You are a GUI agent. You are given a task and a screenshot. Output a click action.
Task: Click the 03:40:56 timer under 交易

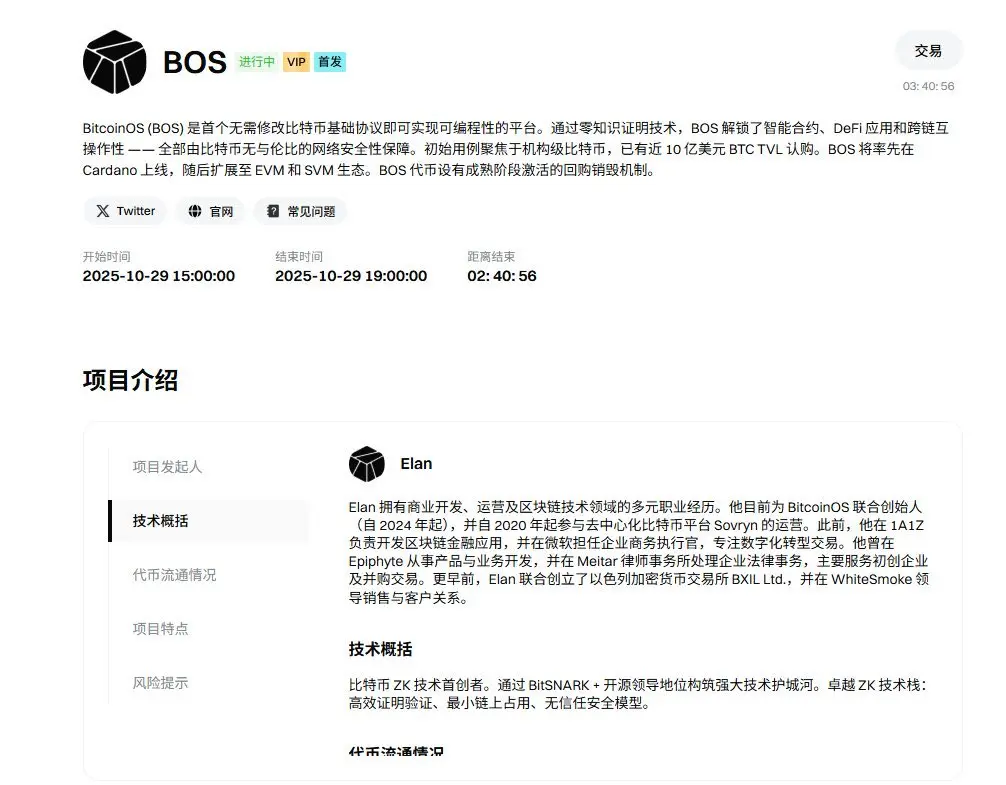pos(928,86)
